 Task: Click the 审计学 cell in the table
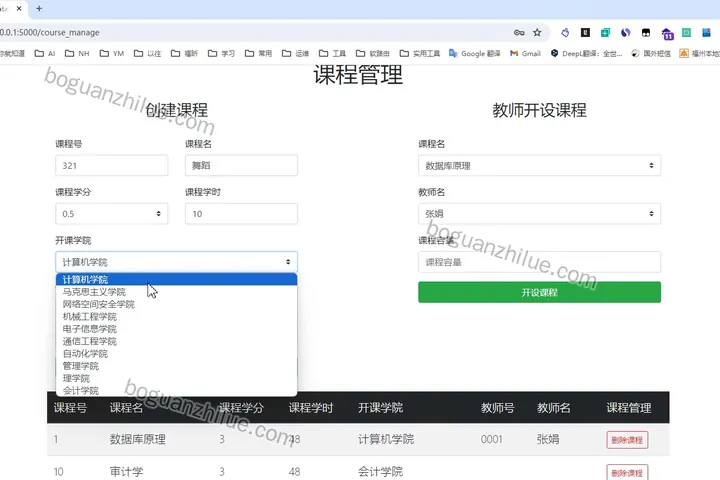click(126, 472)
